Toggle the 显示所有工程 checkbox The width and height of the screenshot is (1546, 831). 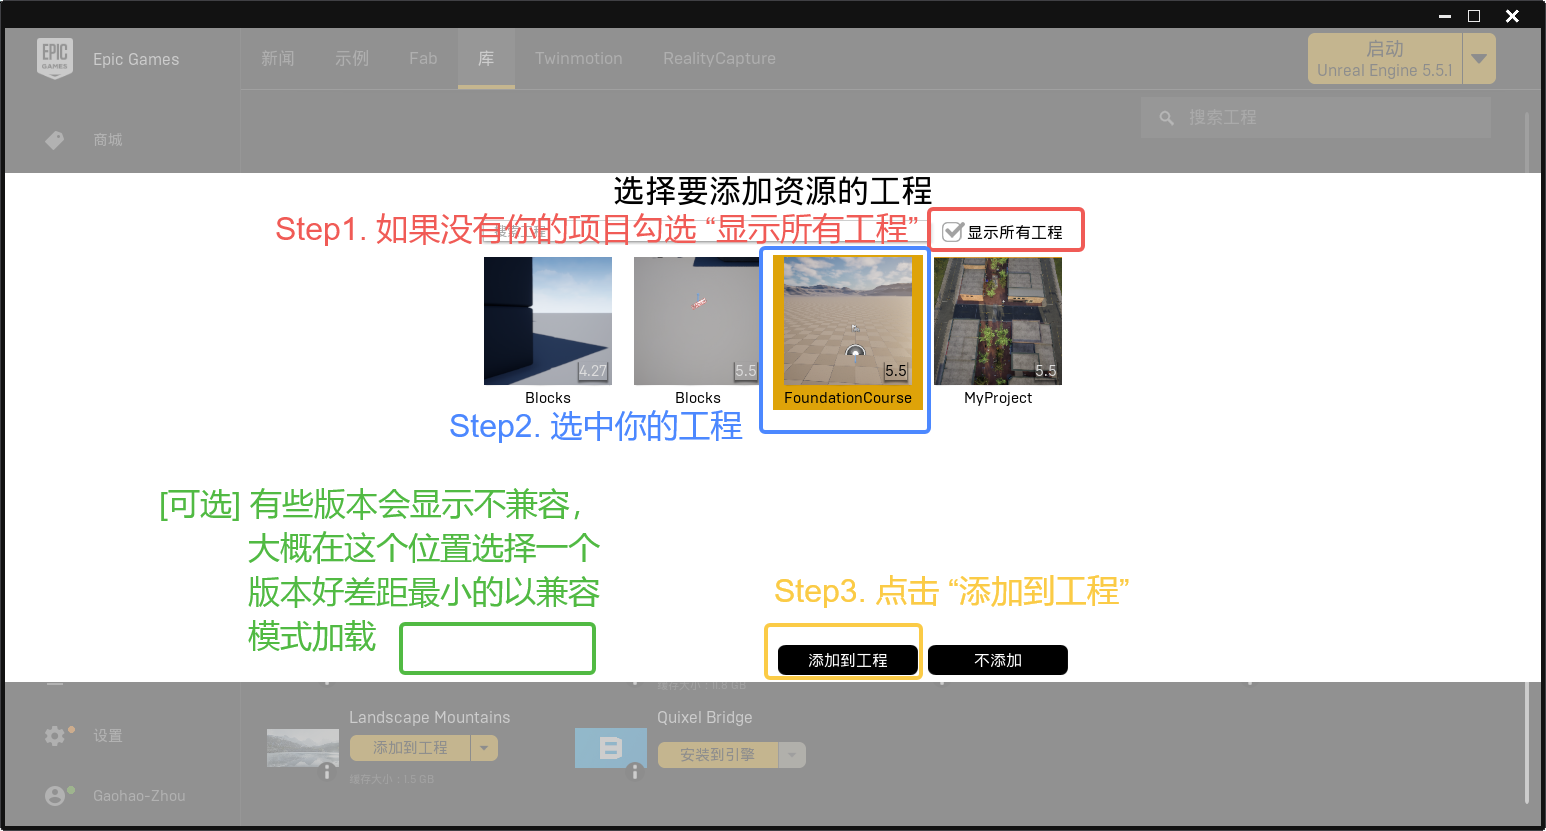(x=953, y=232)
